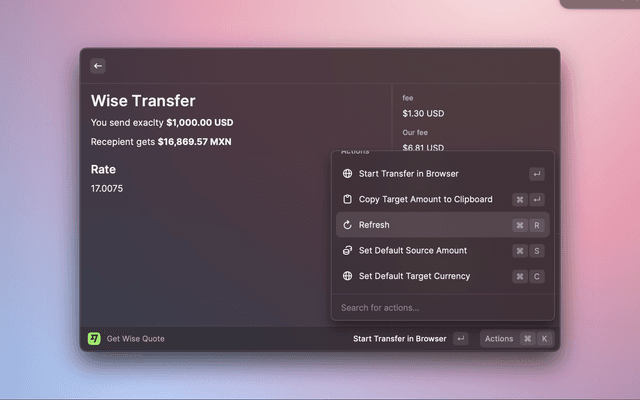This screenshot has height=400, width=640.
Task: Toggle the Actions panel from footer
Action: [499, 339]
